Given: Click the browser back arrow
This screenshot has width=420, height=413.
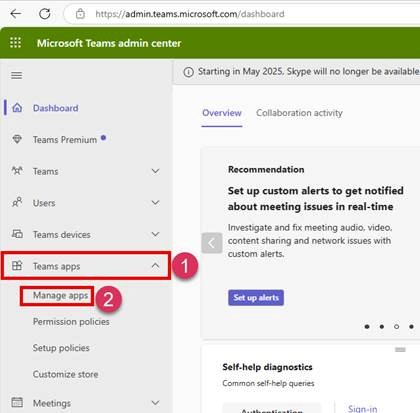Looking at the screenshot, I should click(x=16, y=14).
